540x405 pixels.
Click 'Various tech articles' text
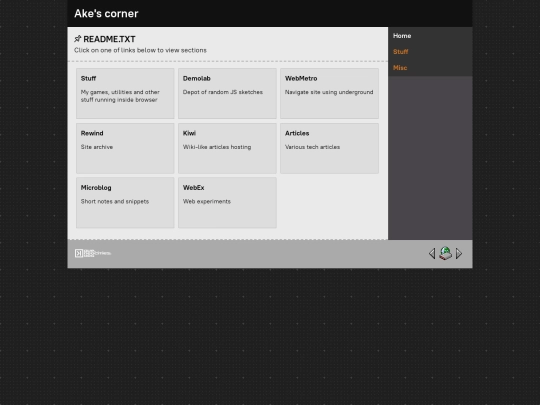[x=312, y=147]
